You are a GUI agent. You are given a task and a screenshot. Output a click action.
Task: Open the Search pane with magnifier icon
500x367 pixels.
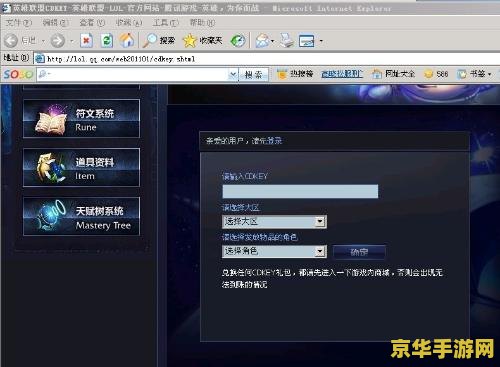click(150, 40)
